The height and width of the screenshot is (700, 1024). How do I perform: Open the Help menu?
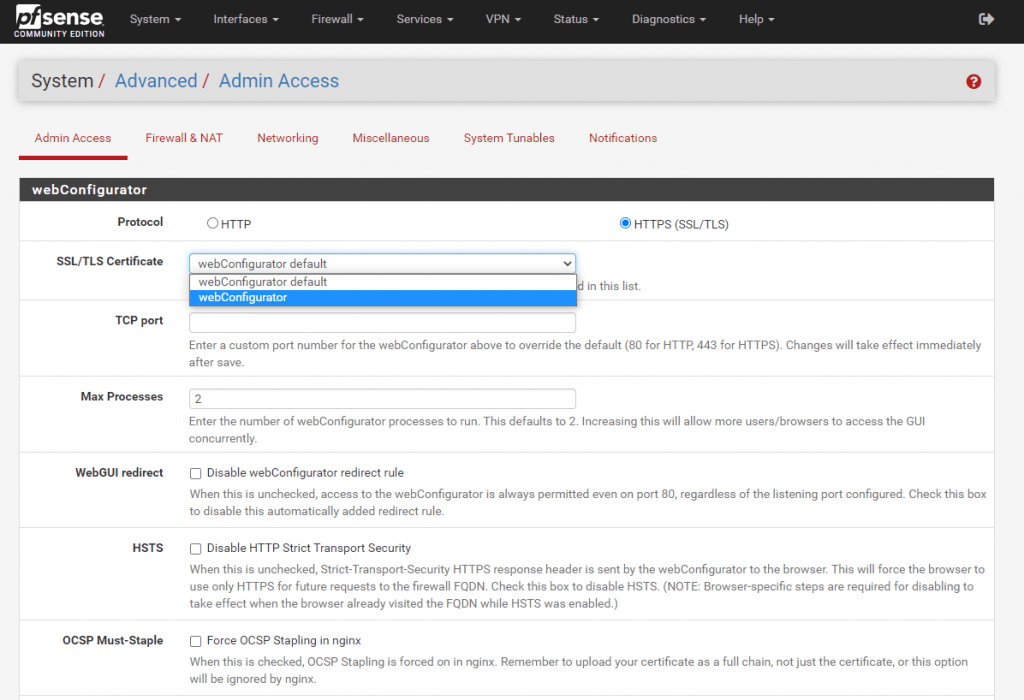[756, 20]
